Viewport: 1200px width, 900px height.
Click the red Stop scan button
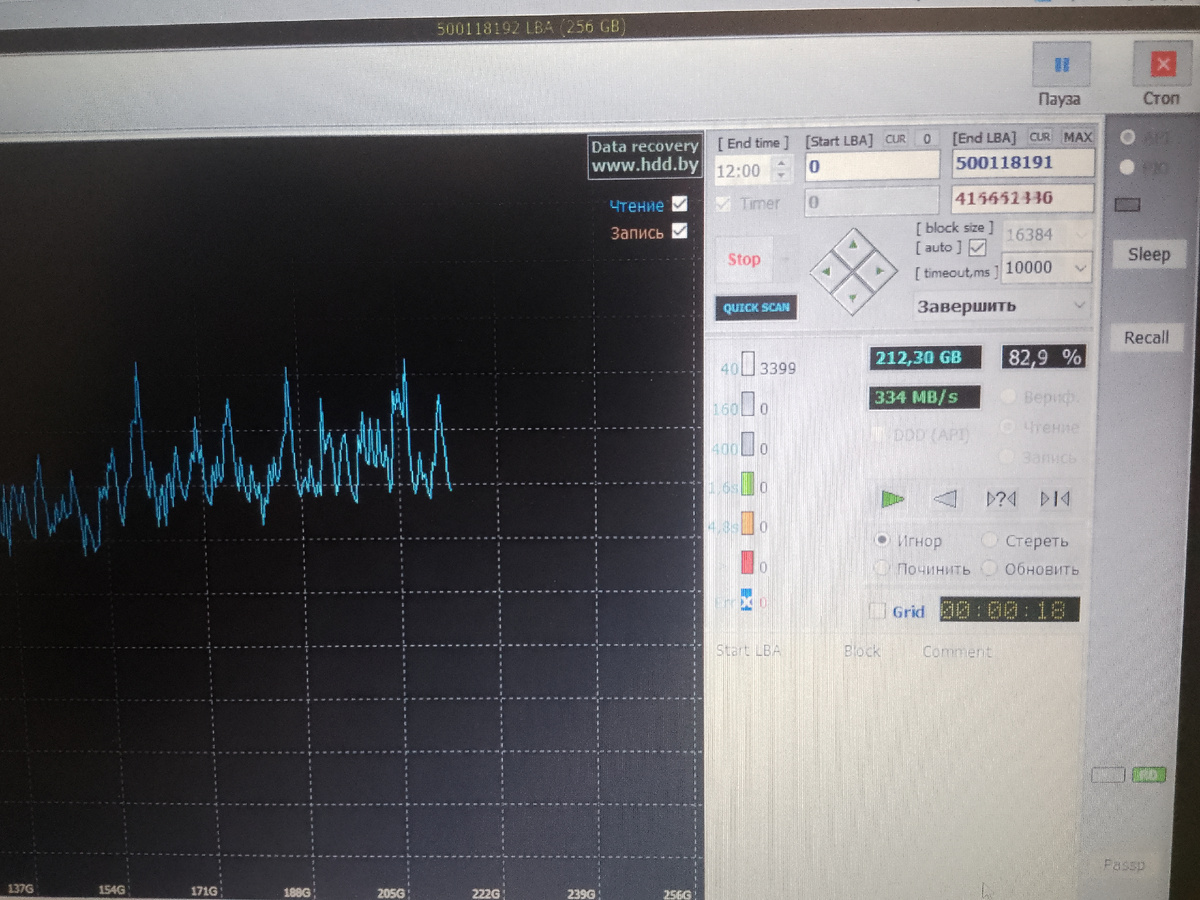(x=744, y=259)
